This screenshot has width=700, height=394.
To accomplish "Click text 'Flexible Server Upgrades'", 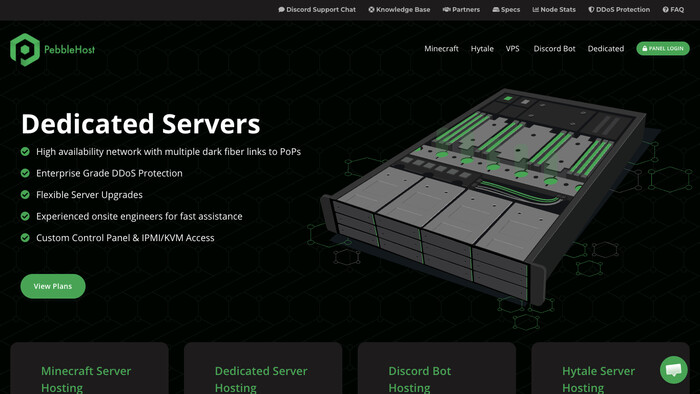I will [89, 195].
